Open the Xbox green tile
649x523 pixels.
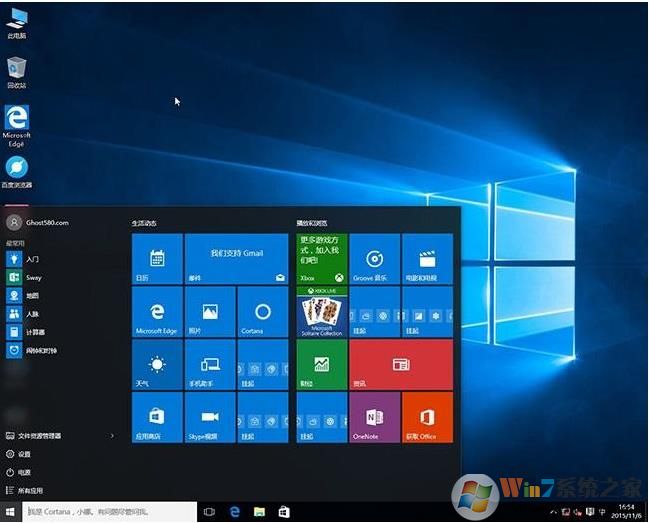tap(321, 259)
